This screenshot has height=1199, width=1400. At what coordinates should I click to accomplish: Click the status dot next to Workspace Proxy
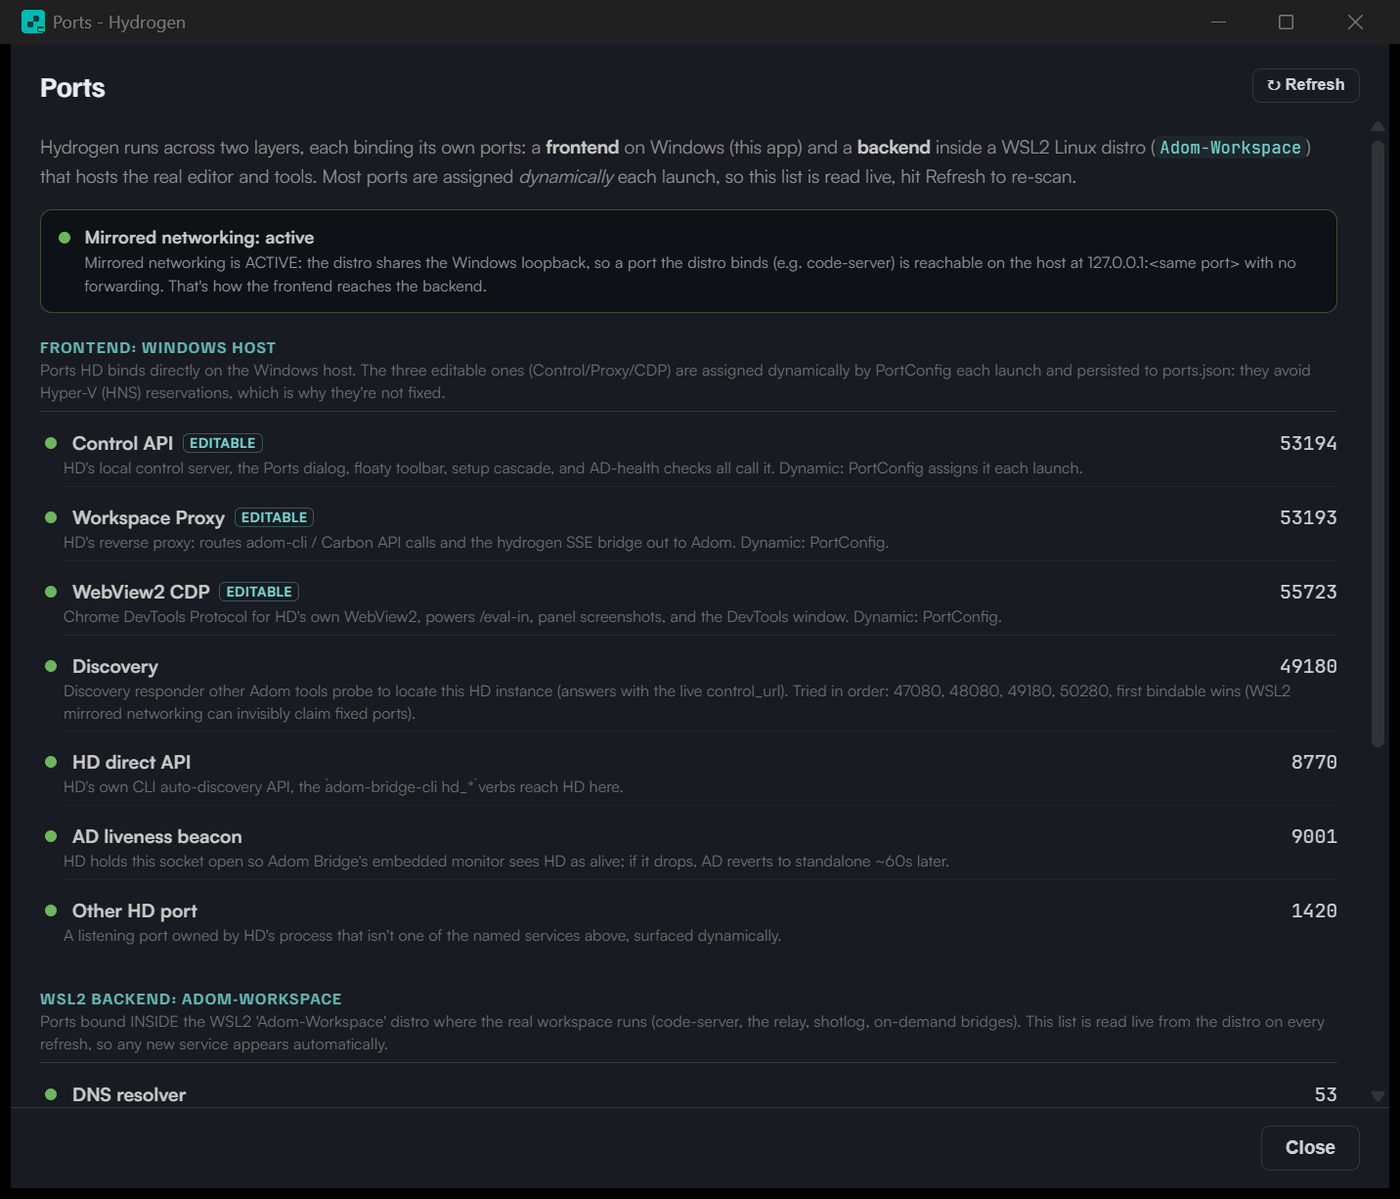click(51, 517)
